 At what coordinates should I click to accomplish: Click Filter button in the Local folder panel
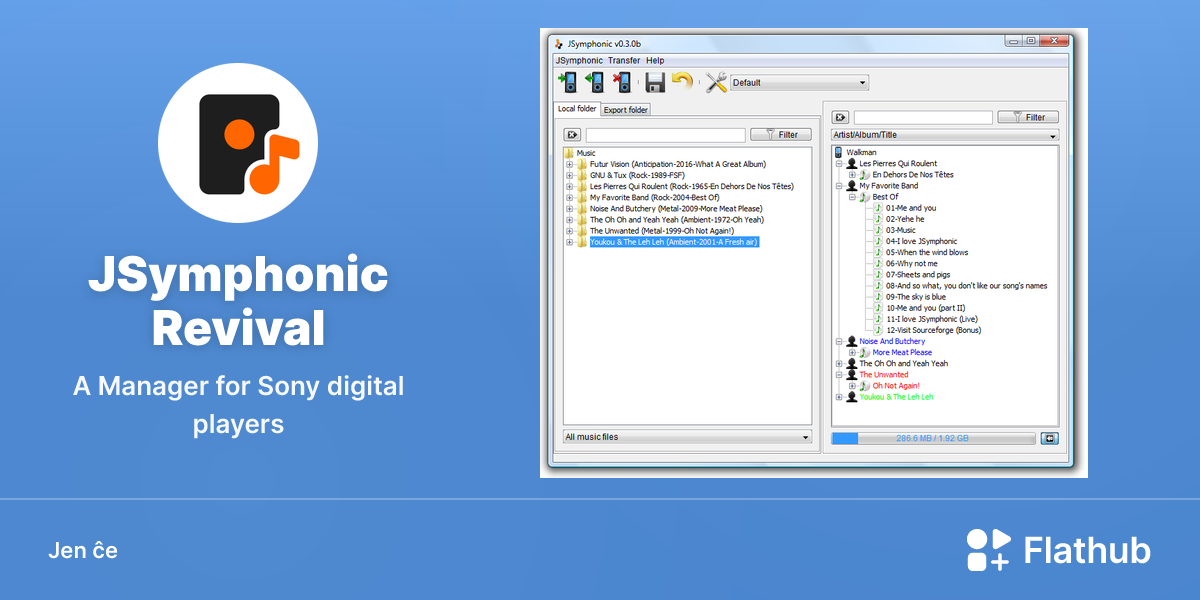tap(781, 135)
